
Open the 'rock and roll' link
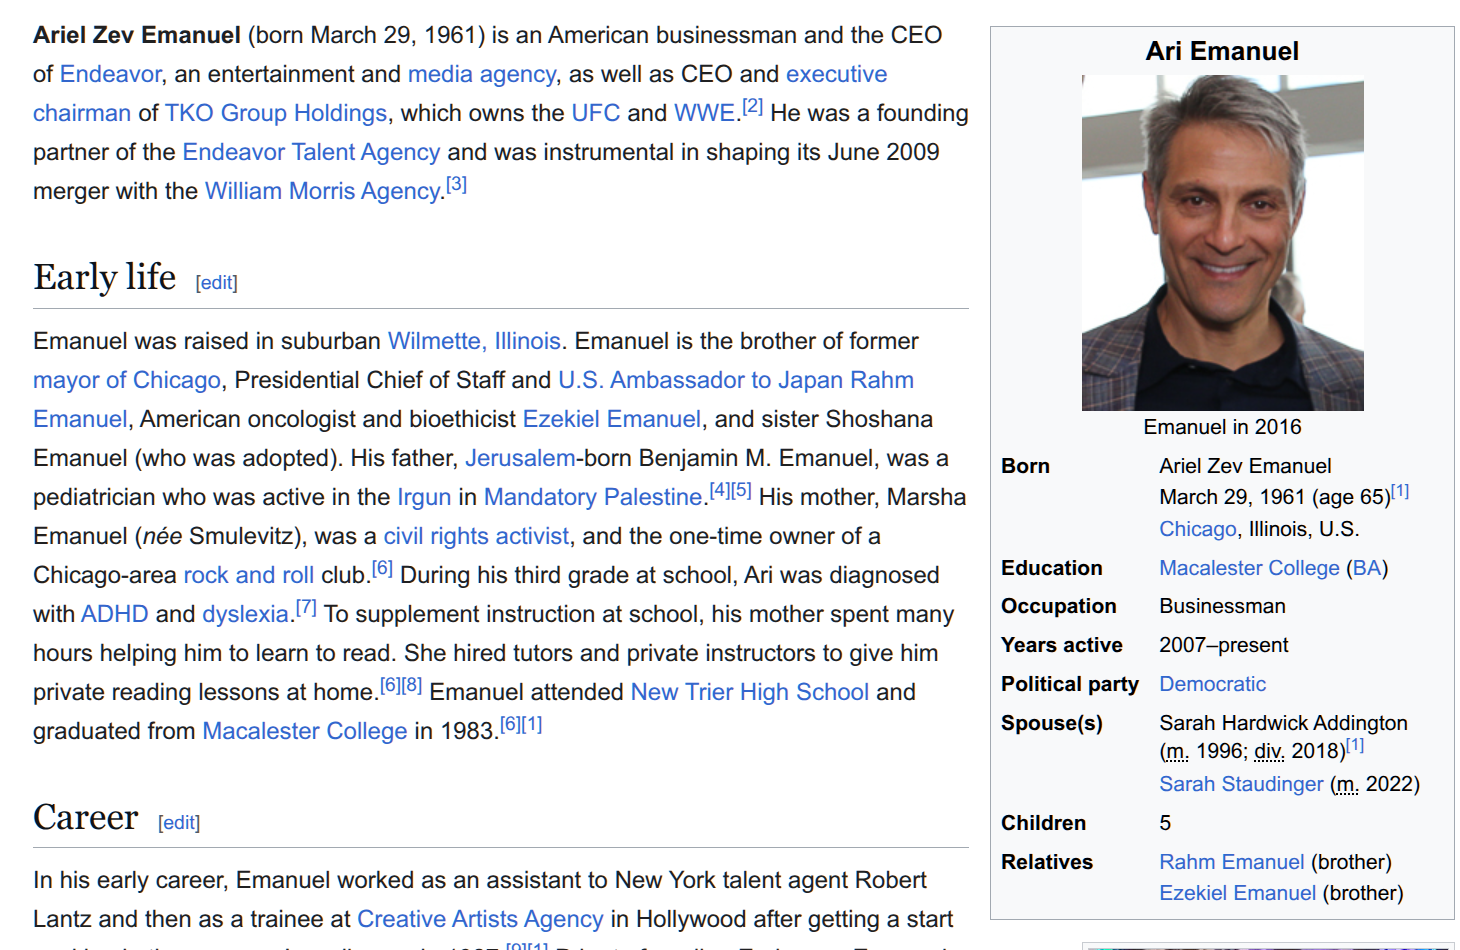(249, 575)
